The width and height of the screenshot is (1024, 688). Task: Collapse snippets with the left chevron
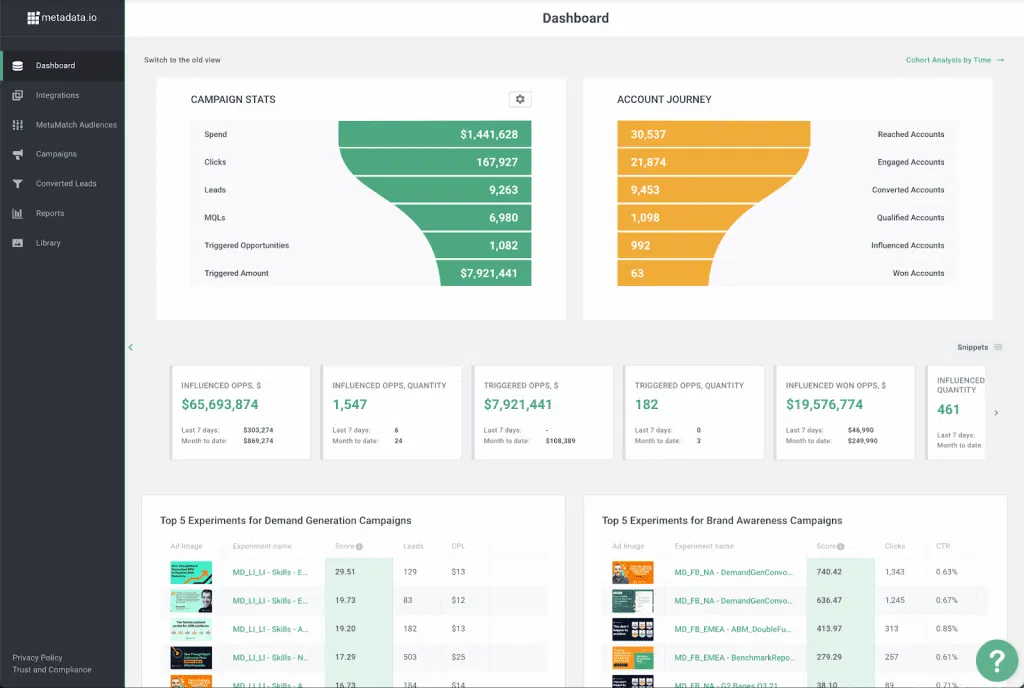coord(130,347)
